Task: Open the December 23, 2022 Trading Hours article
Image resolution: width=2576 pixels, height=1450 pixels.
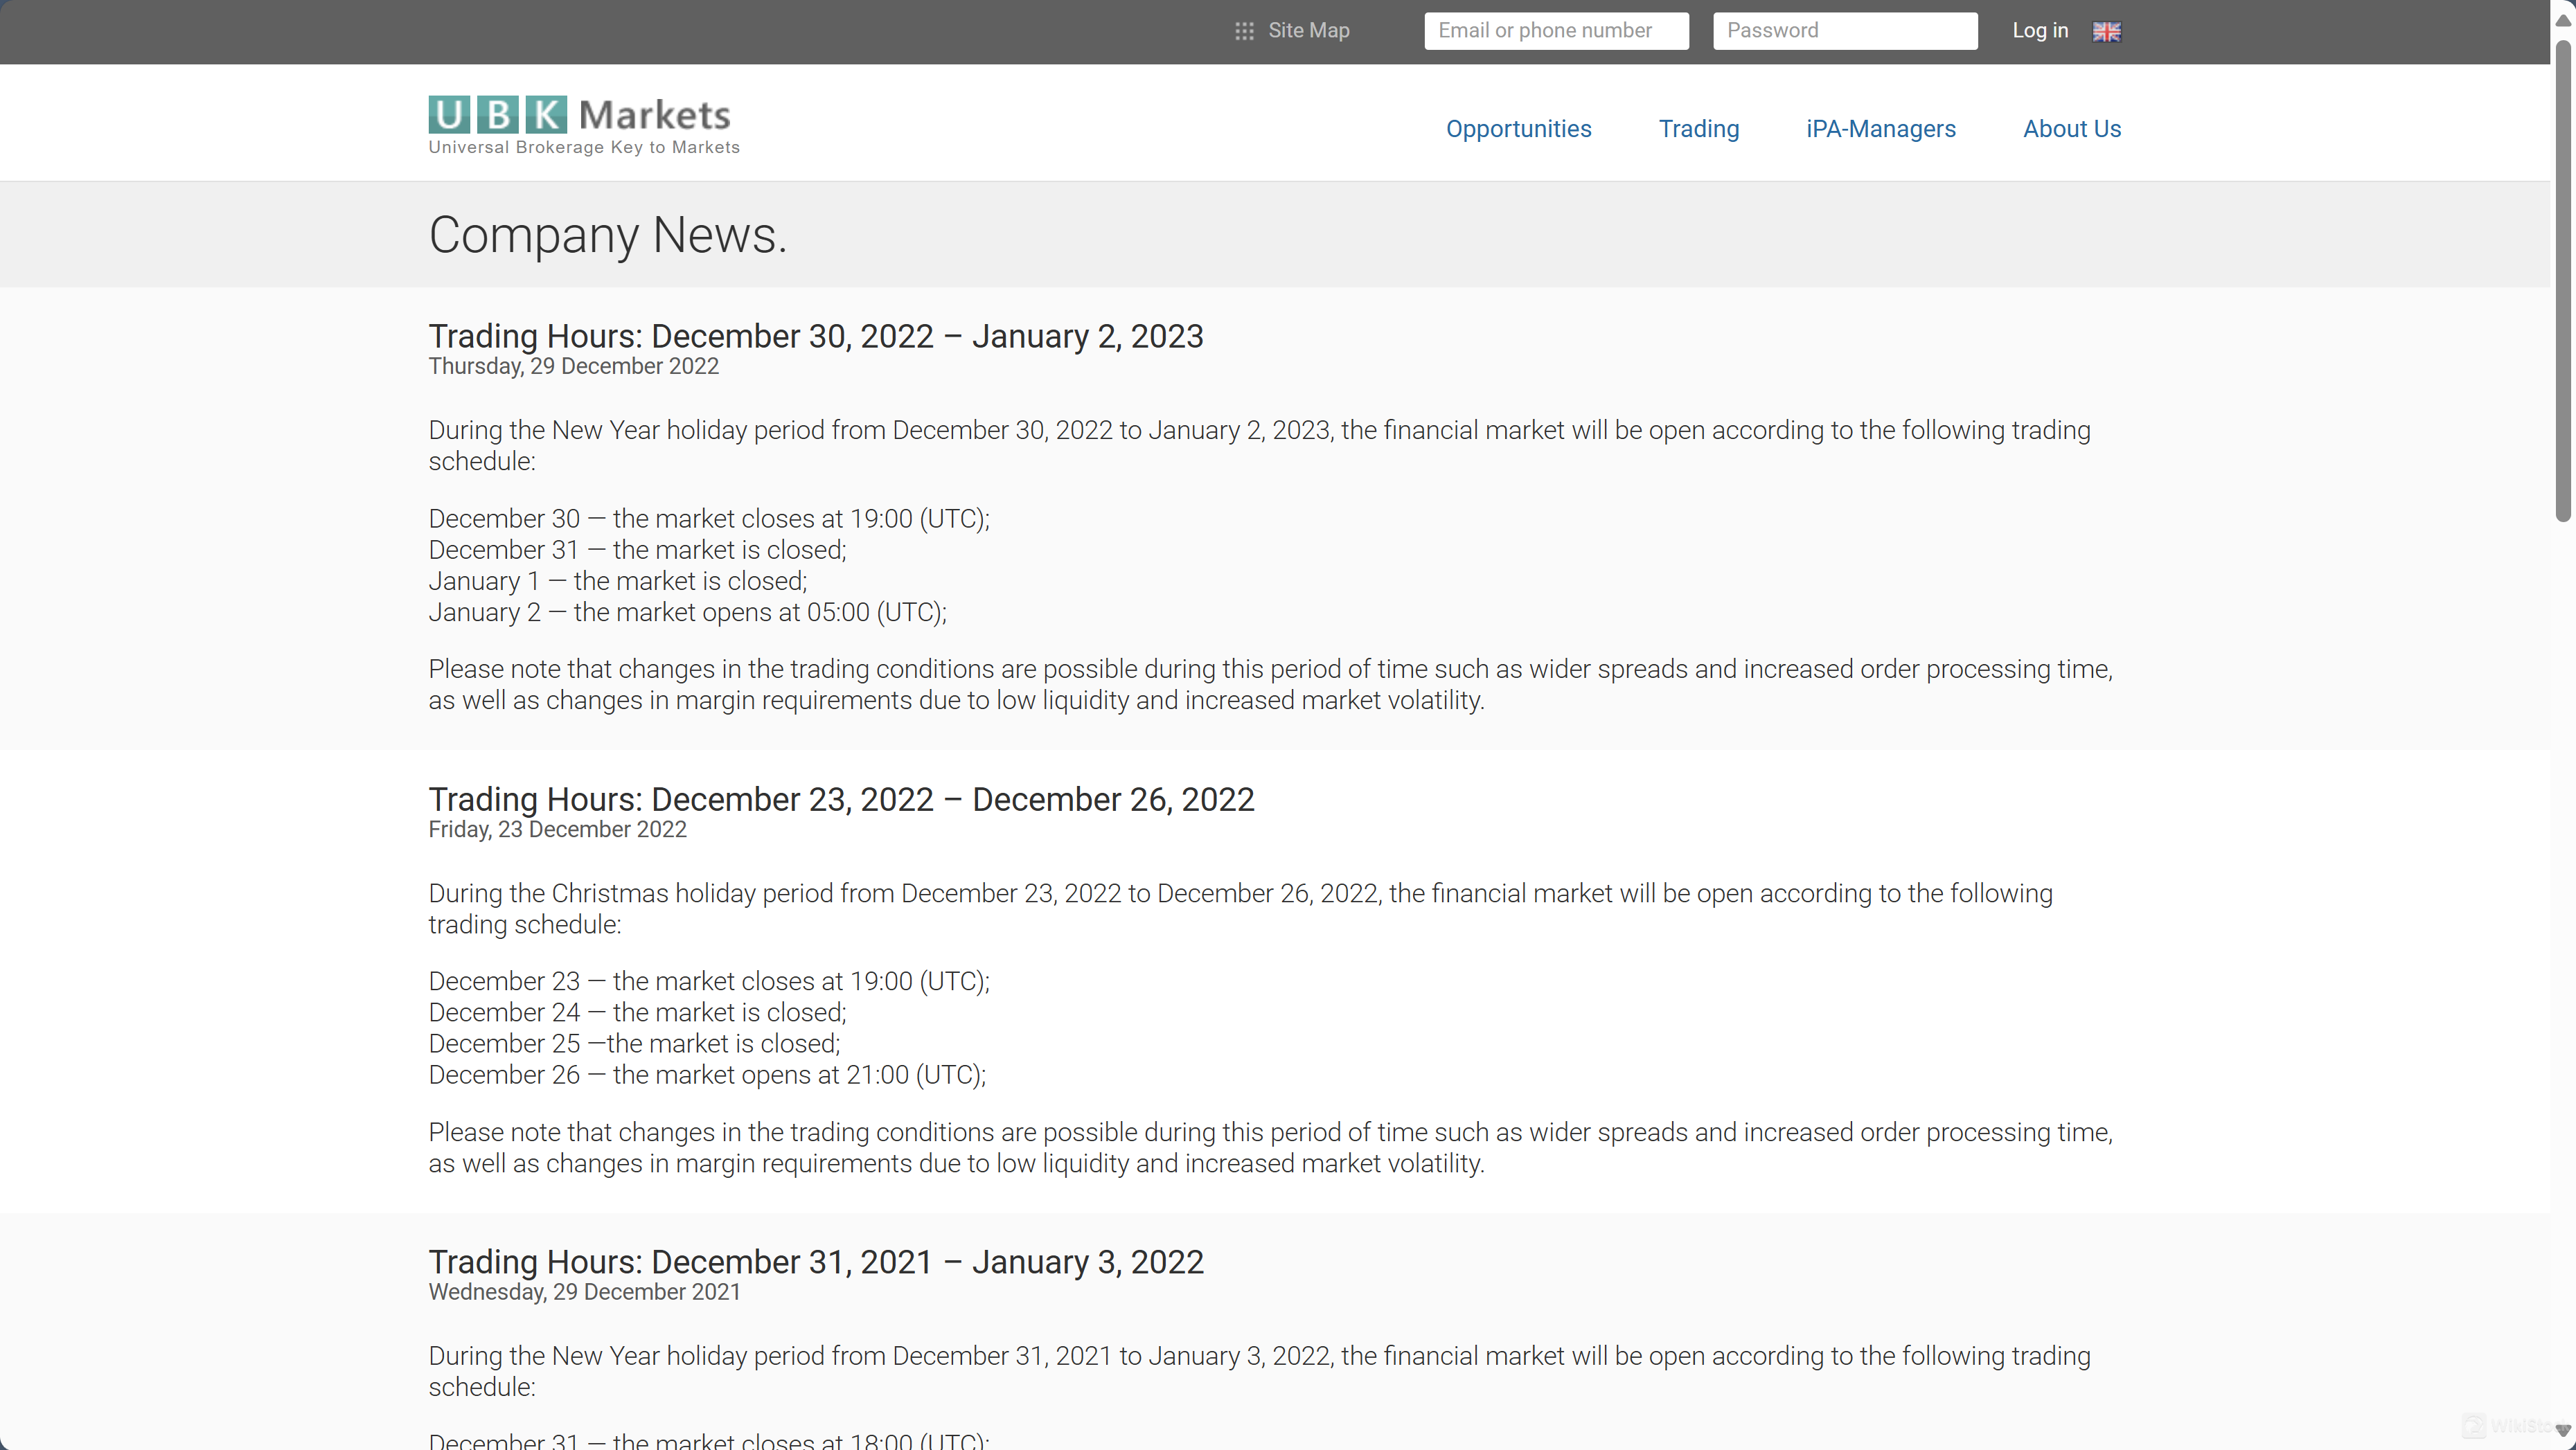Action: click(840, 800)
